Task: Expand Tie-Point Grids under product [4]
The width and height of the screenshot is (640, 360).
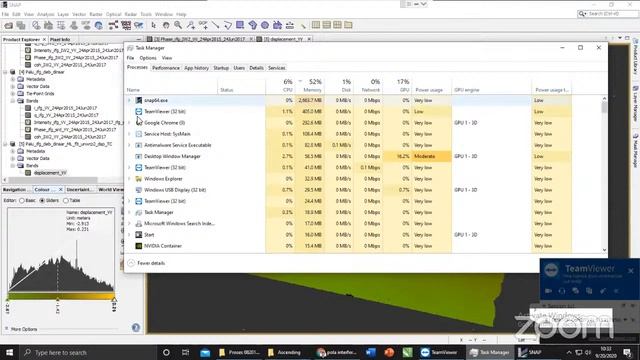Action: pyautogui.click(x=13, y=93)
